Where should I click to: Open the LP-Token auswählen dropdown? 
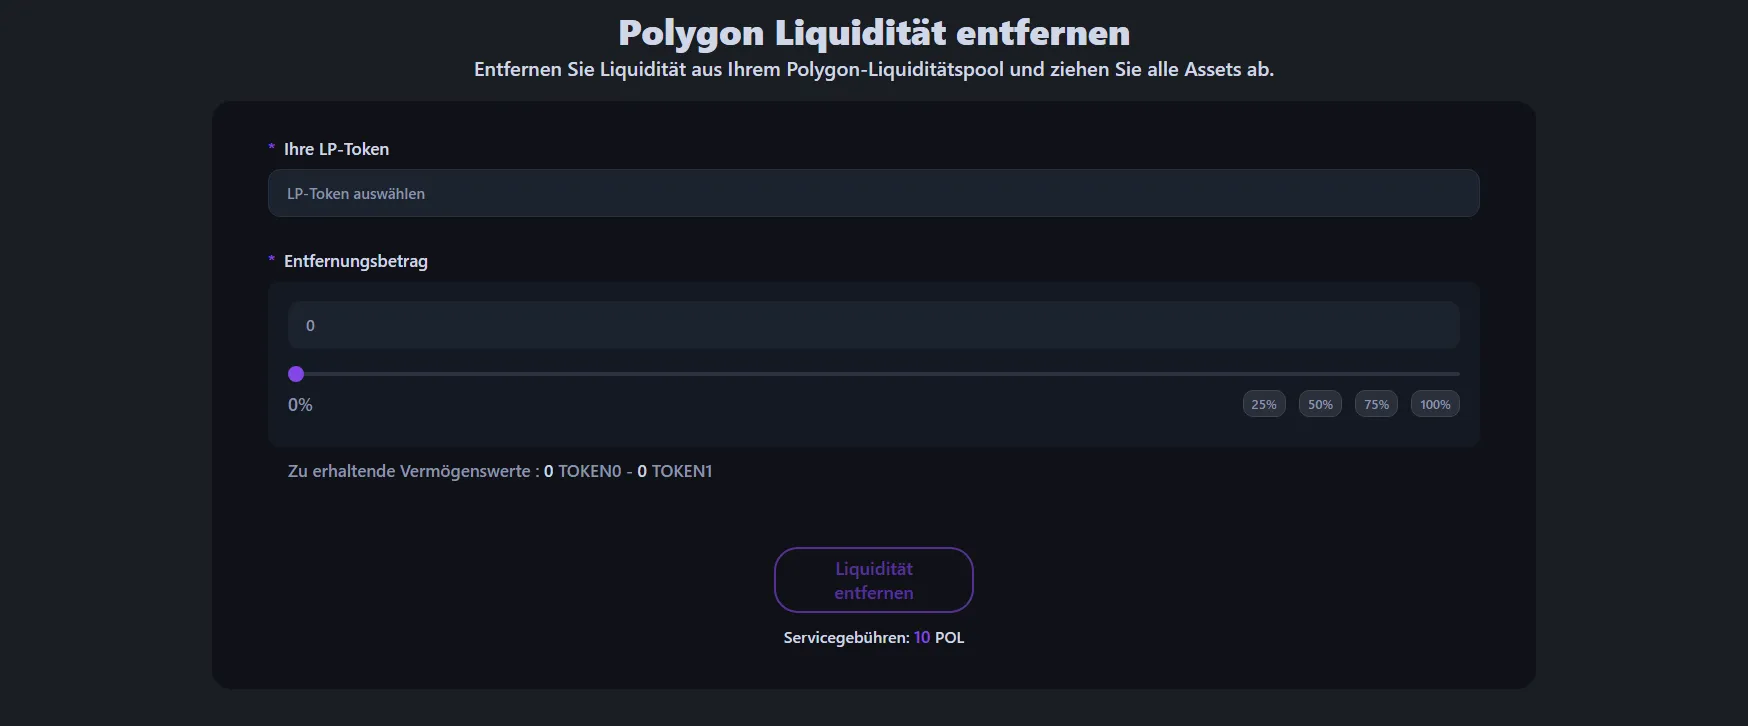pyautogui.click(x=873, y=193)
